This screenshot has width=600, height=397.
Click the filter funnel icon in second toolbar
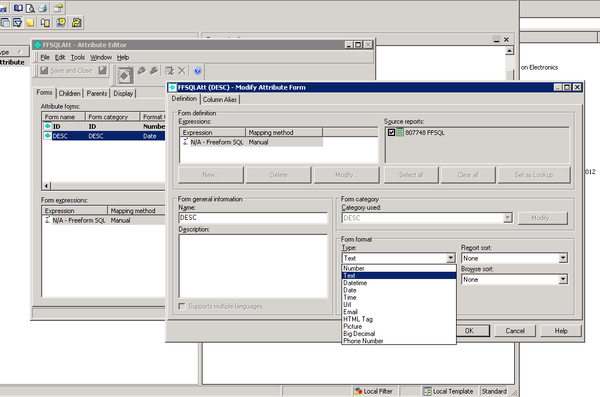[x=18, y=23]
